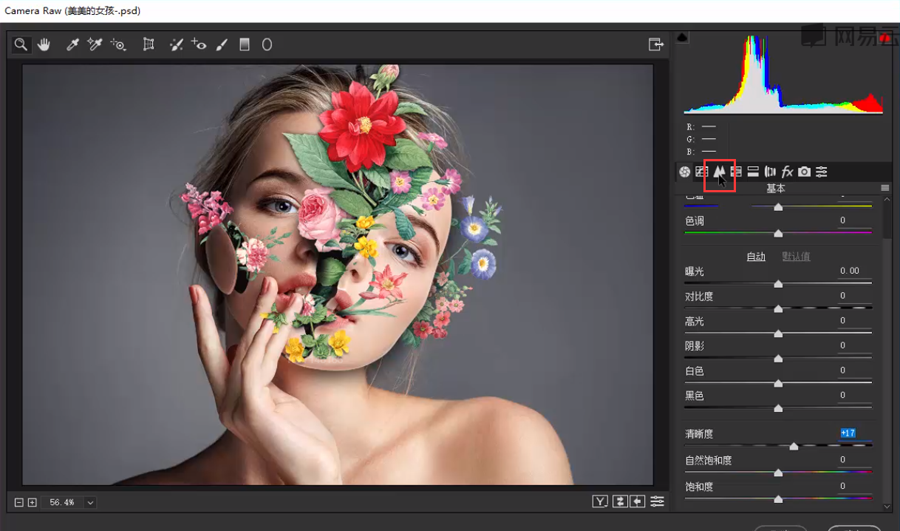
Task: Open preview preferences menu at bottom right
Action: 658,501
